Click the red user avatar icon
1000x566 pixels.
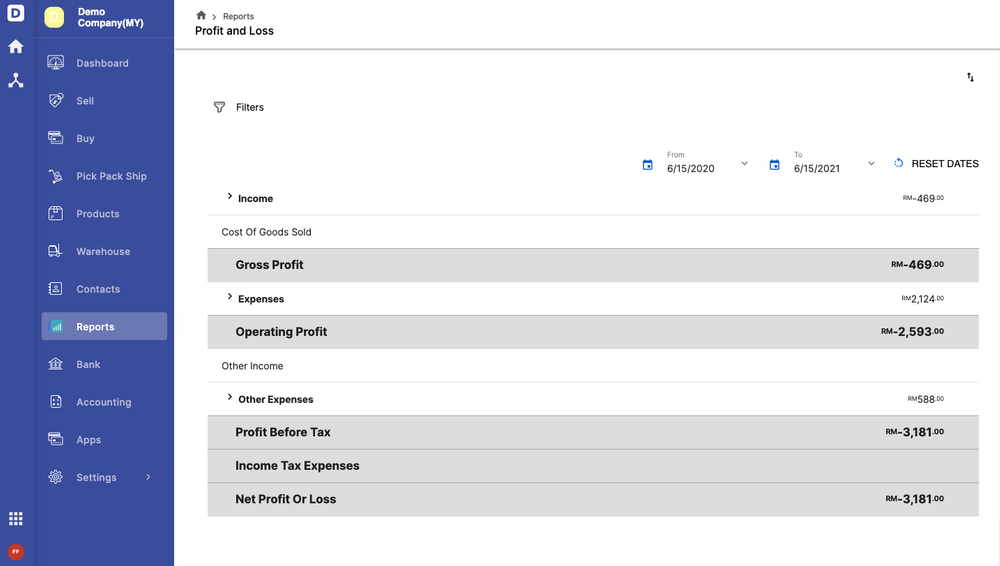tap(16, 551)
